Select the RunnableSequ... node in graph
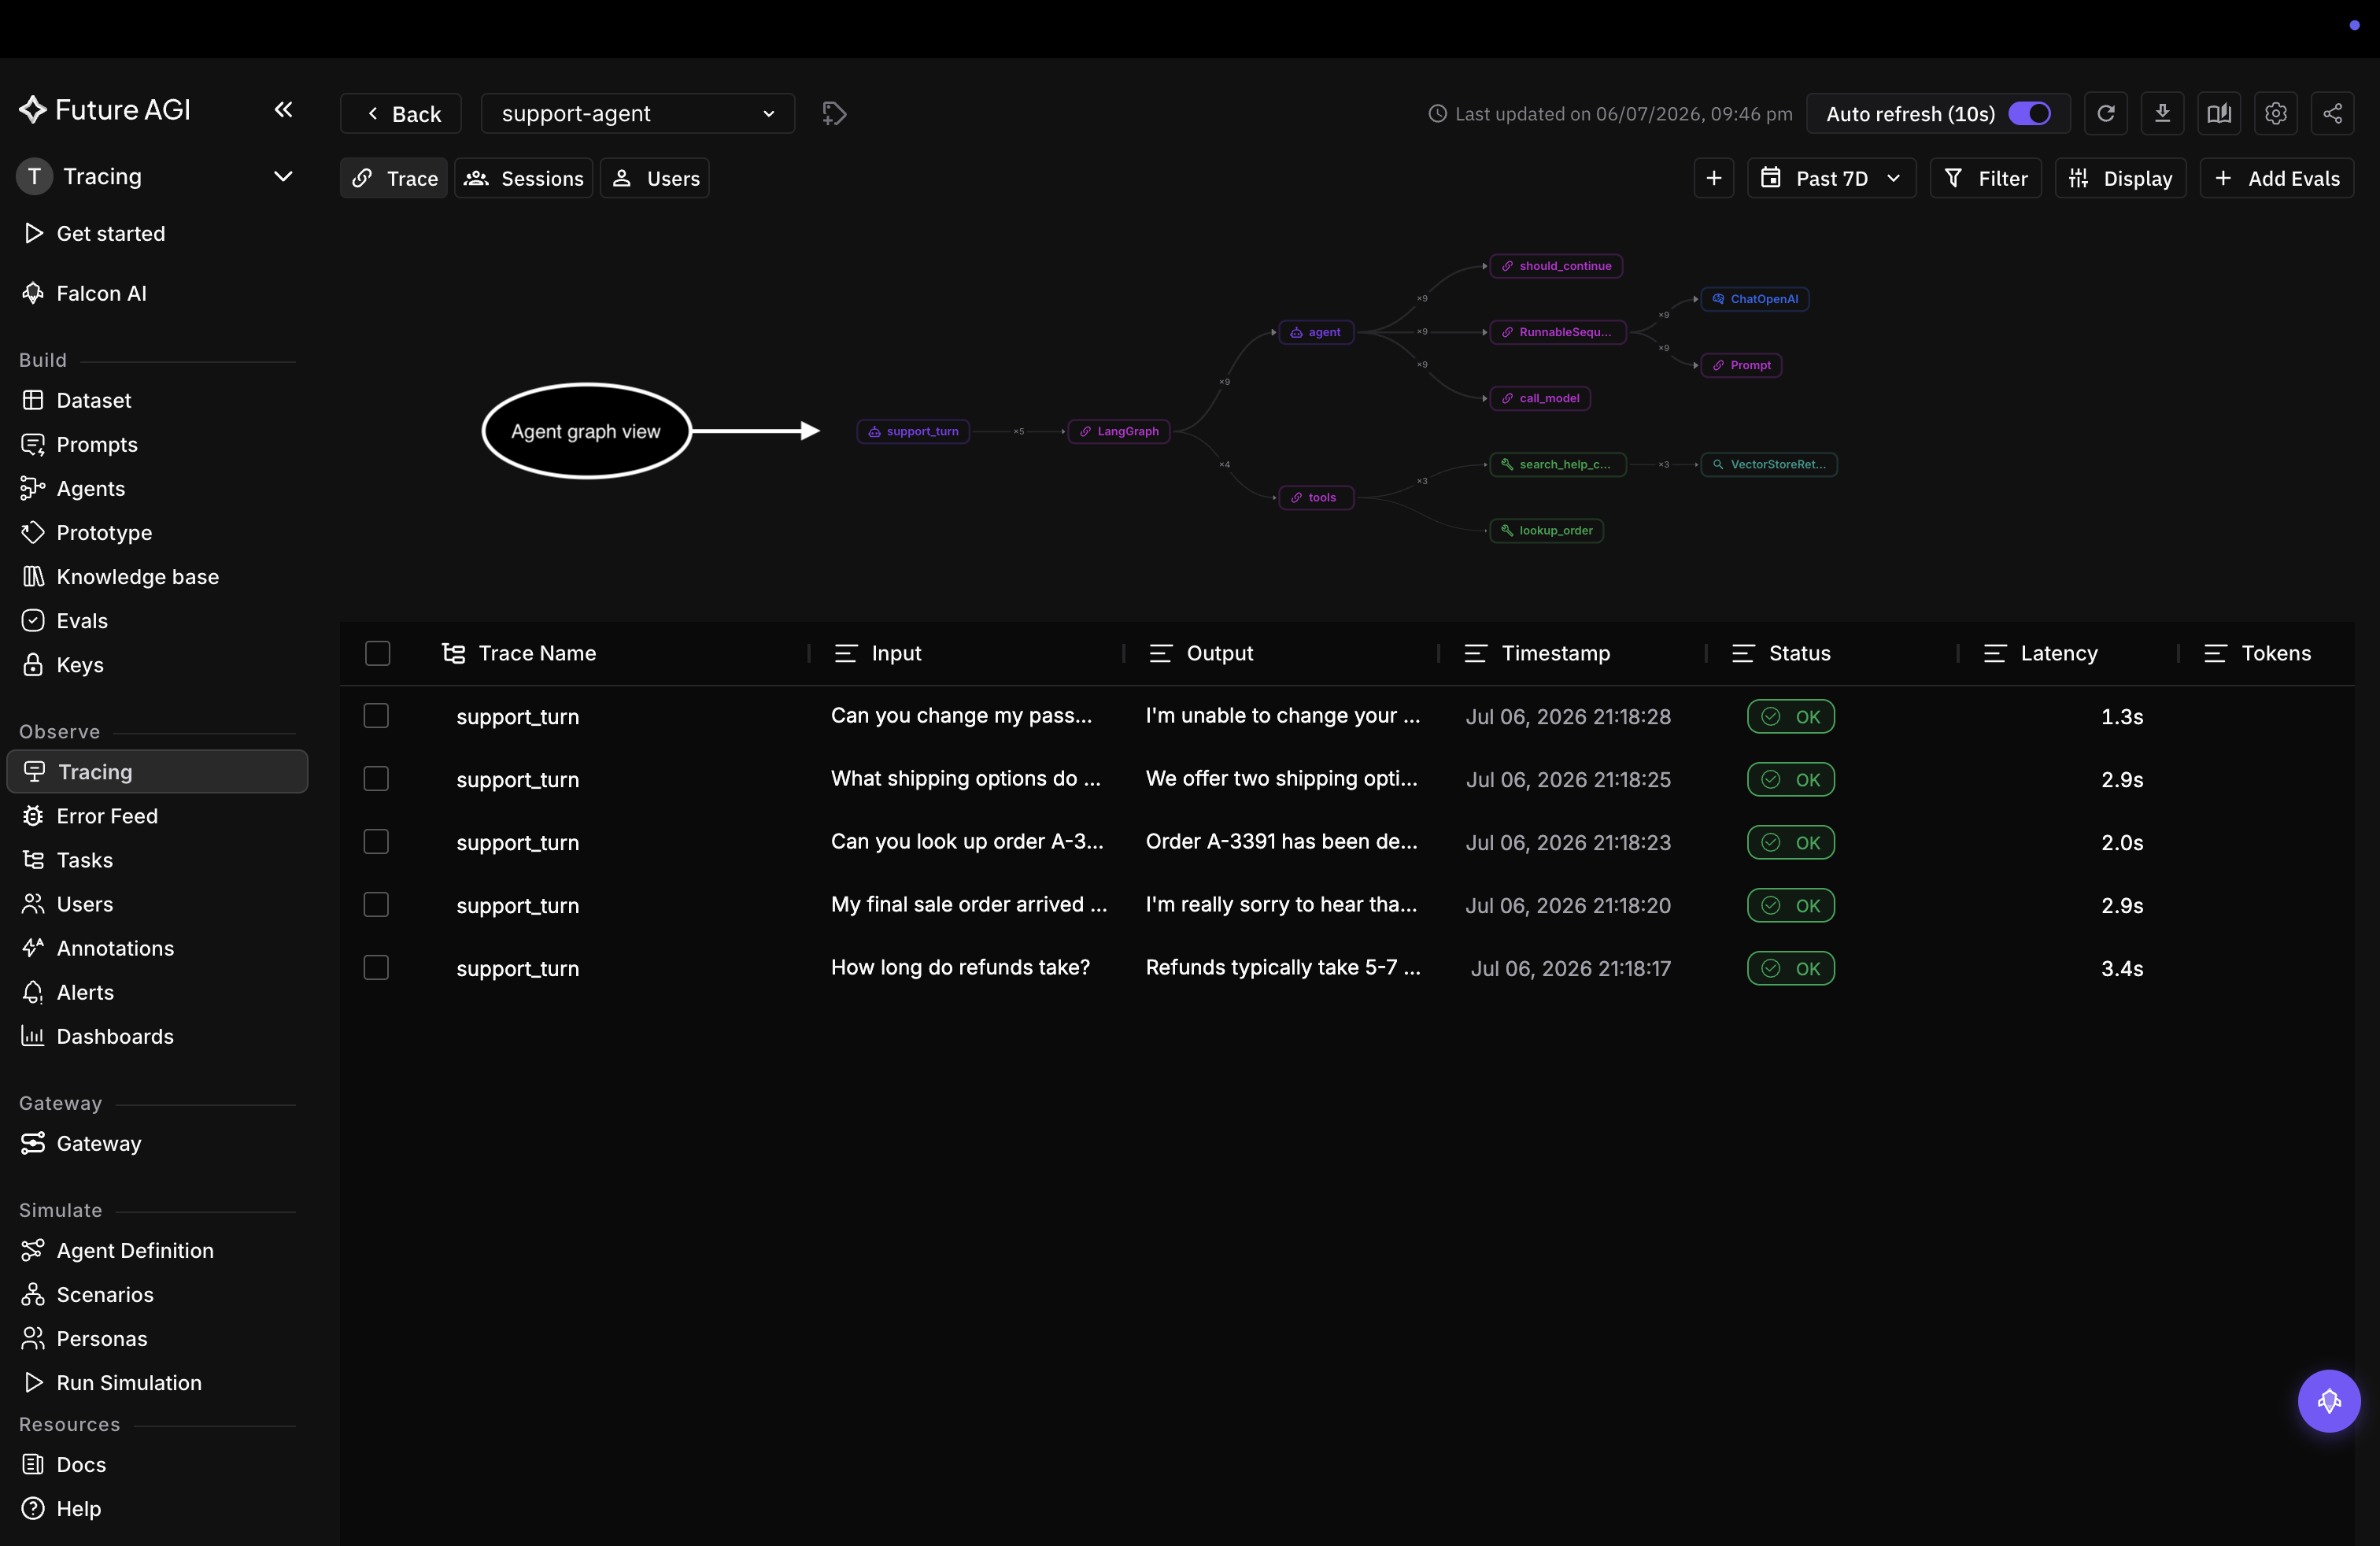This screenshot has height=1546, width=2380. pos(1558,332)
